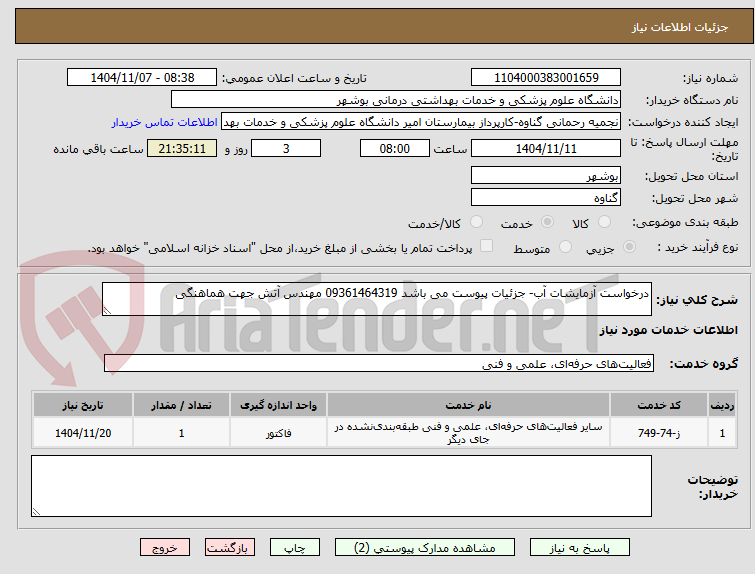Click the delivery city field گناوه
This screenshot has height=574, width=755.
point(546,197)
